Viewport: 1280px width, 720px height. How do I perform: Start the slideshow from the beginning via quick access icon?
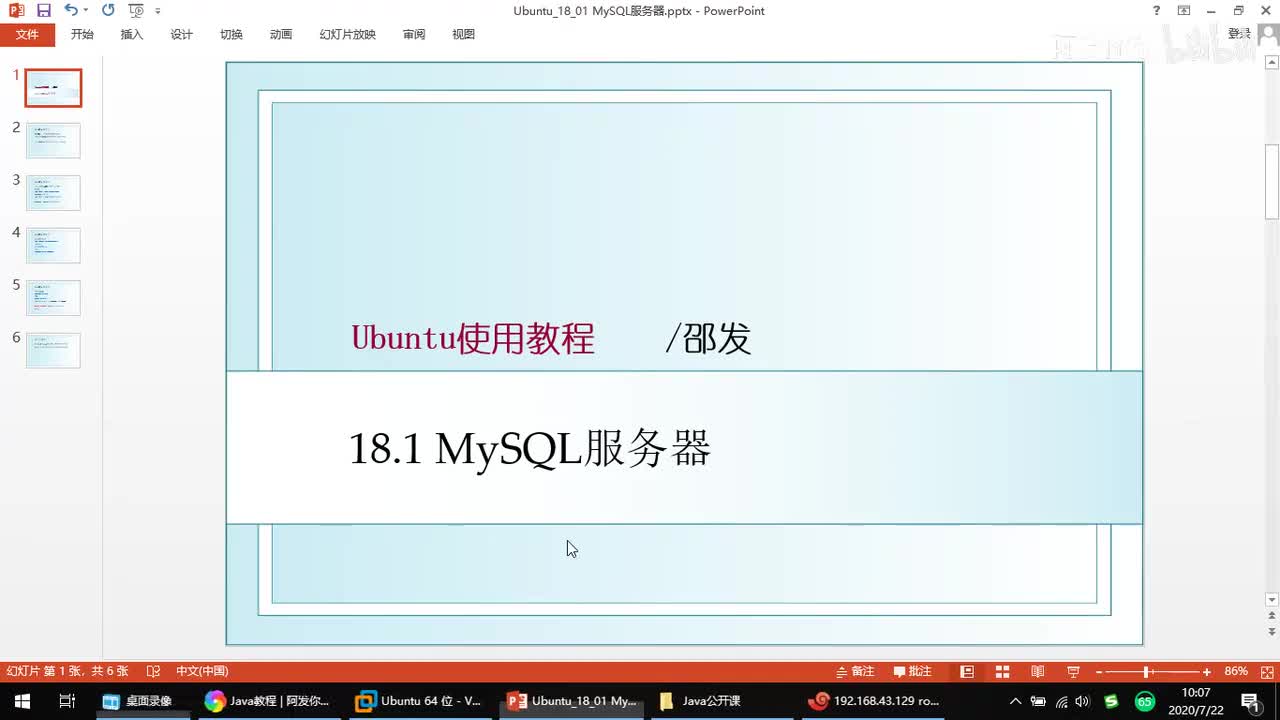pyautogui.click(x=137, y=10)
